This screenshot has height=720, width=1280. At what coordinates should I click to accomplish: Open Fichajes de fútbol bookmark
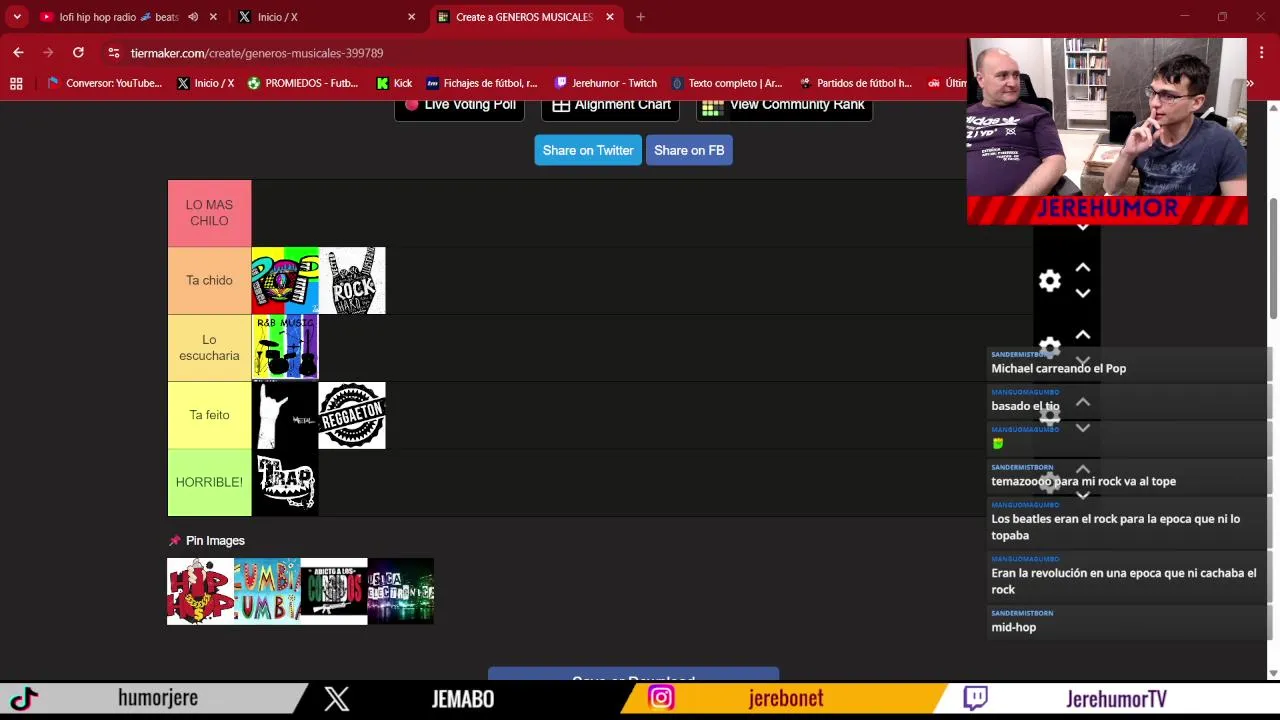point(482,83)
